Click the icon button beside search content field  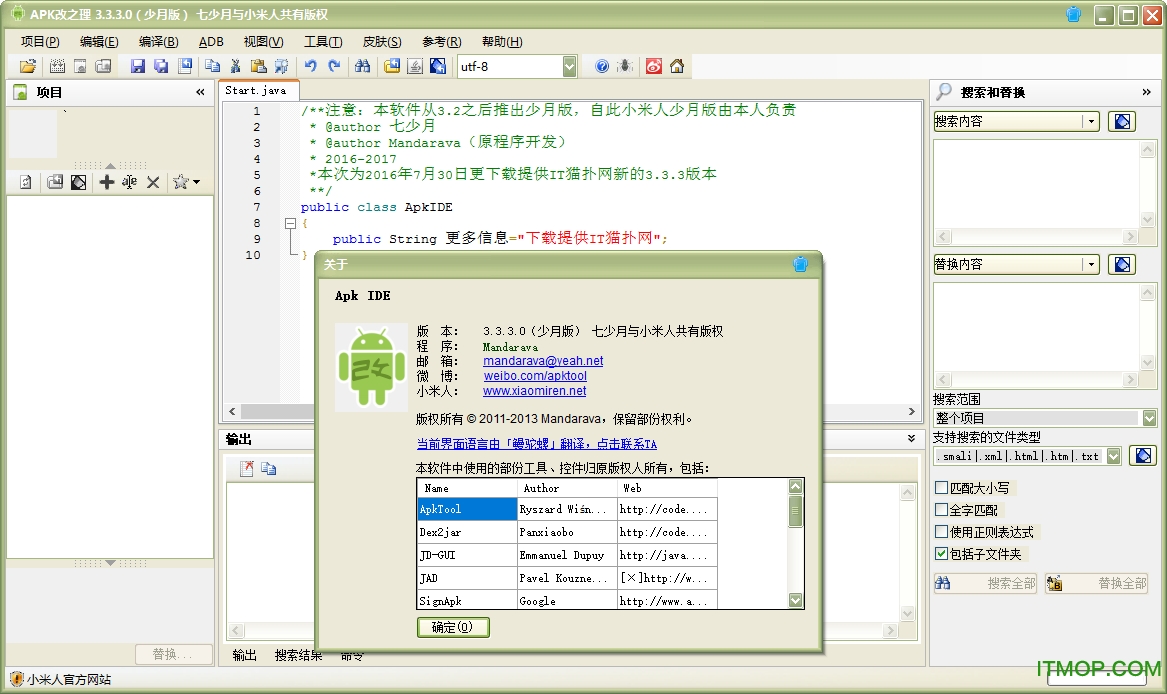click(1122, 121)
